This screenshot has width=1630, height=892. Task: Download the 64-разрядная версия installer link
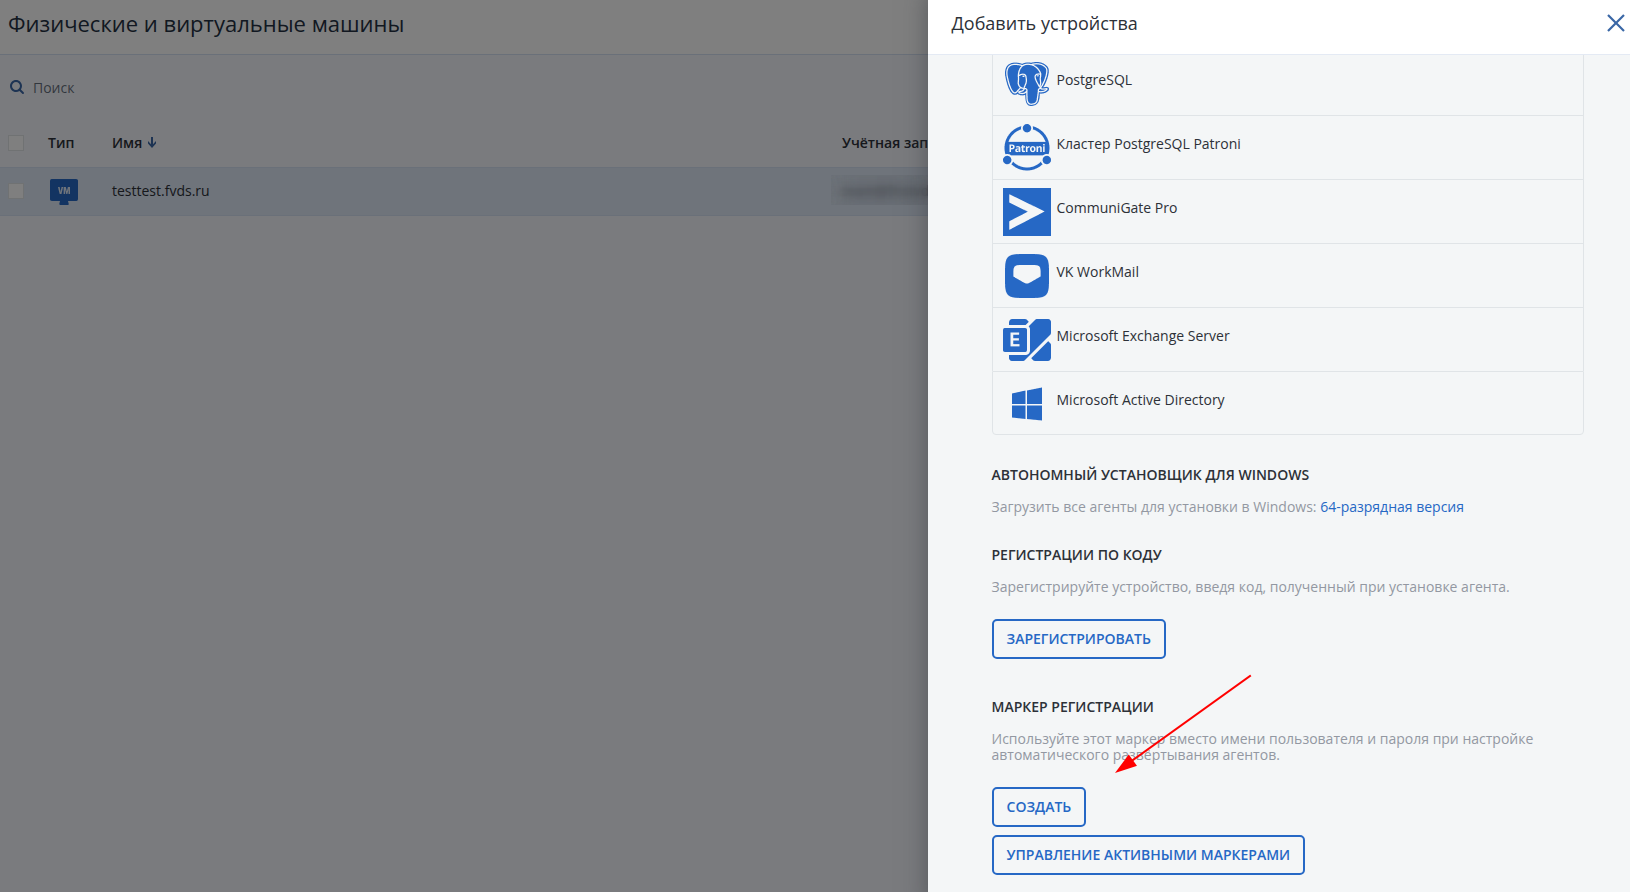coord(1391,507)
